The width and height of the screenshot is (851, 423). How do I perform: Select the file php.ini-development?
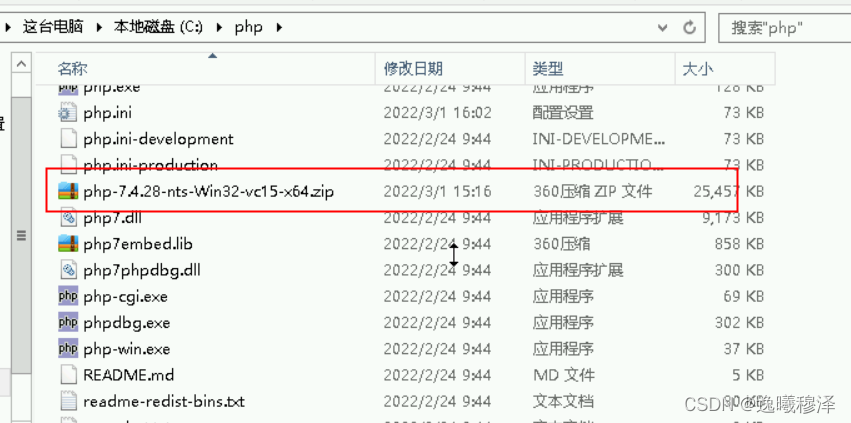(x=158, y=139)
